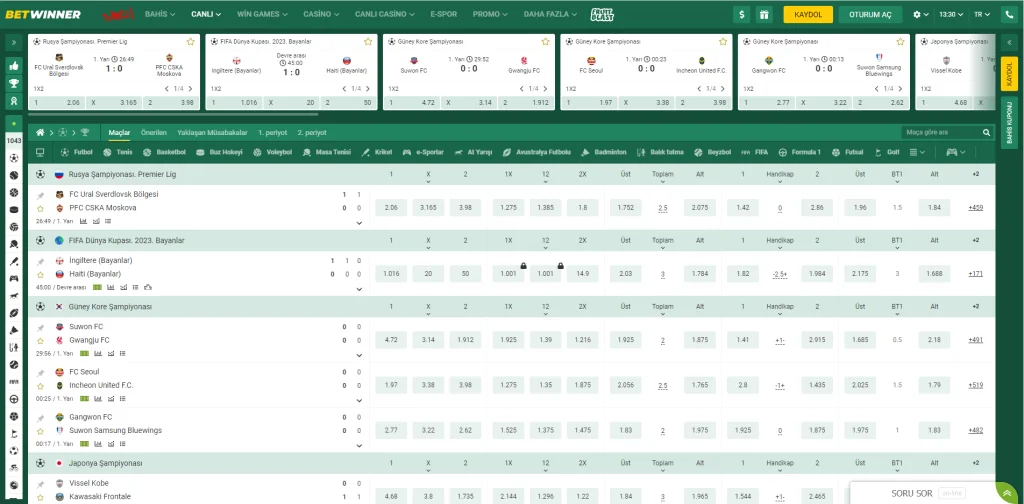Viewport: 1024px width, 504px height.
Task: Click the trophy breadcrumb icon
Action: click(x=85, y=133)
